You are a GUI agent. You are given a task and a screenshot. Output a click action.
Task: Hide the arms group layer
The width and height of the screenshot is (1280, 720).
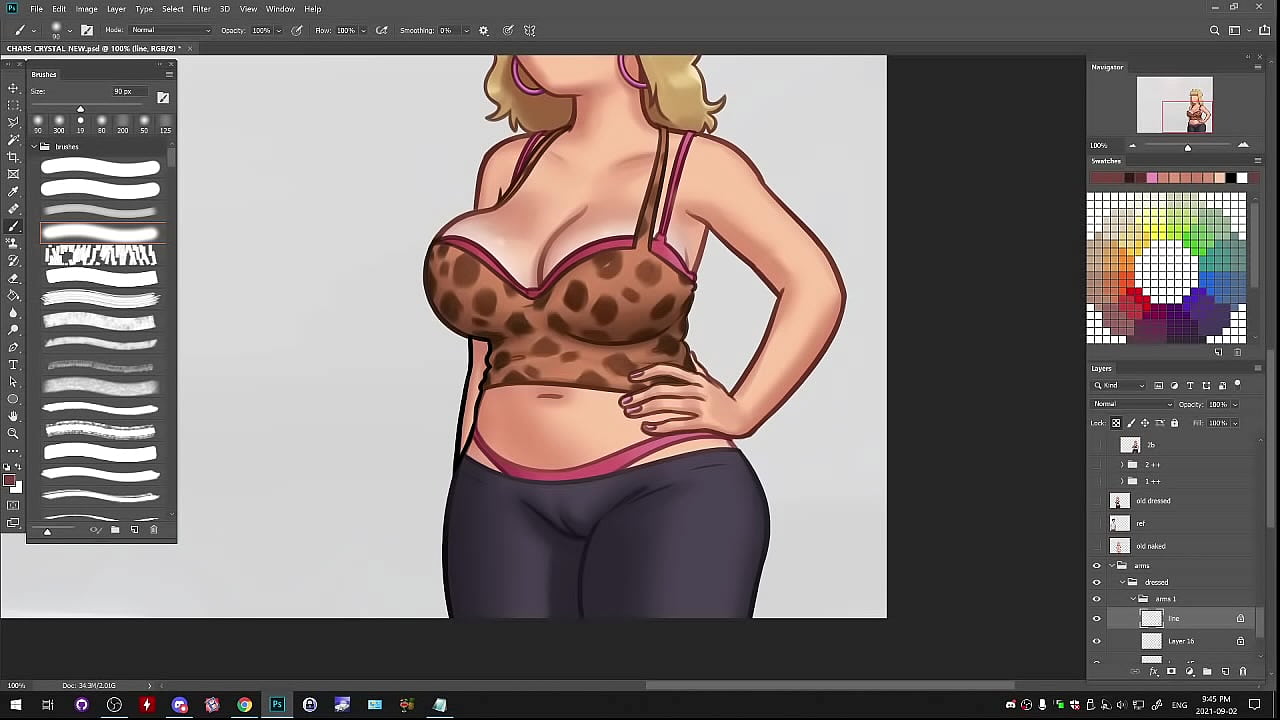(1096, 566)
